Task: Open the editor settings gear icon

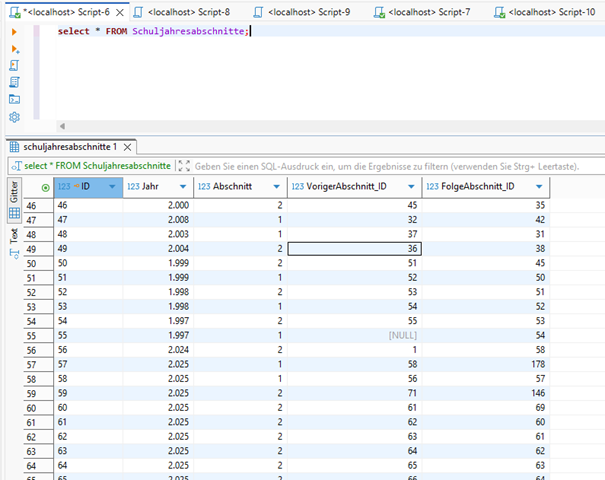Action: click(x=14, y=117)
